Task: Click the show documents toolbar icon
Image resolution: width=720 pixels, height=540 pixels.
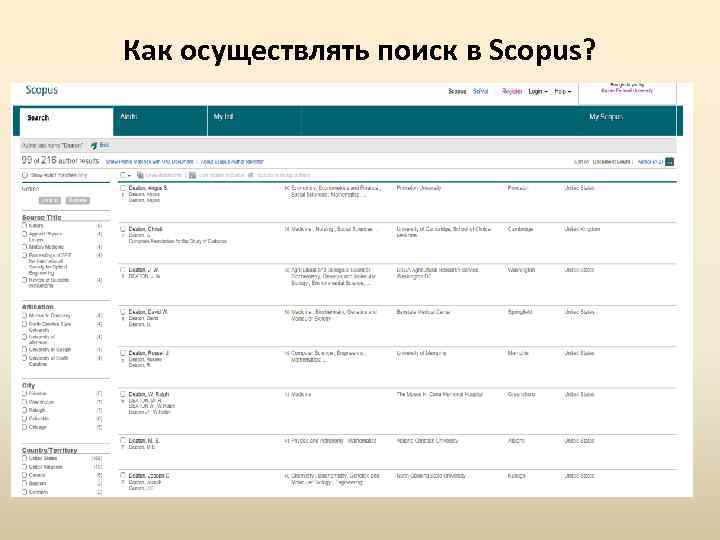Action: point(141,175)
